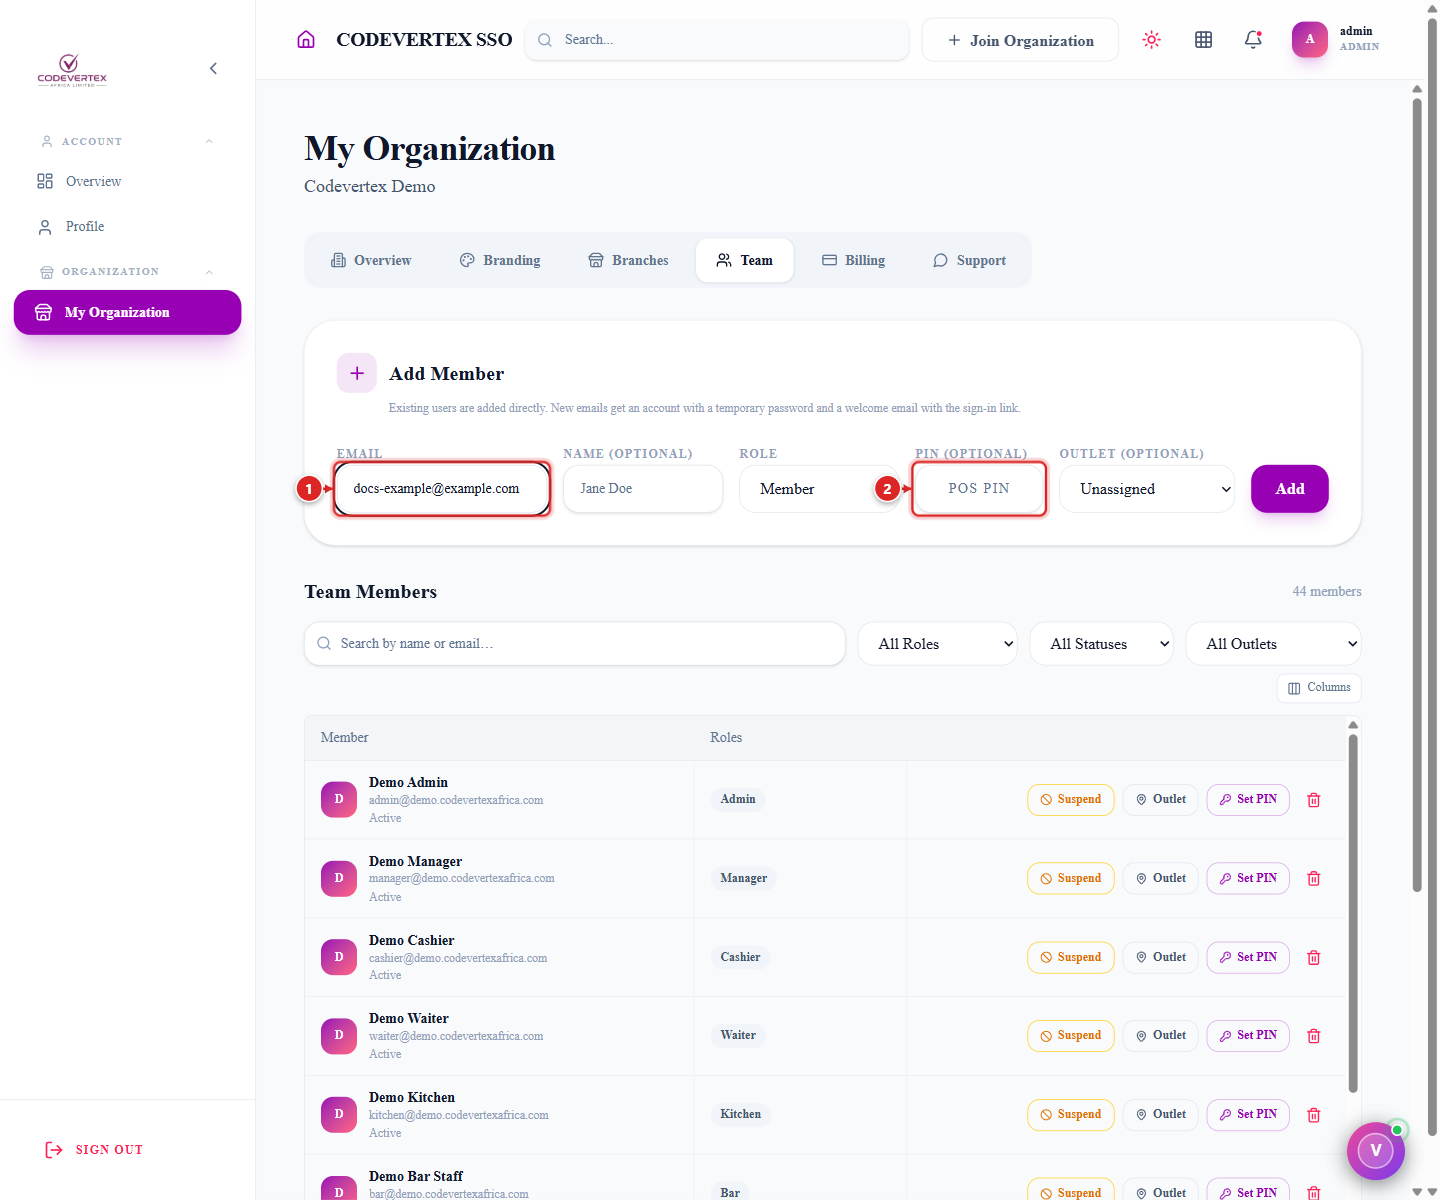Focus the POS PIN input field
The image size is (1440, 1200).
(979, 489)
